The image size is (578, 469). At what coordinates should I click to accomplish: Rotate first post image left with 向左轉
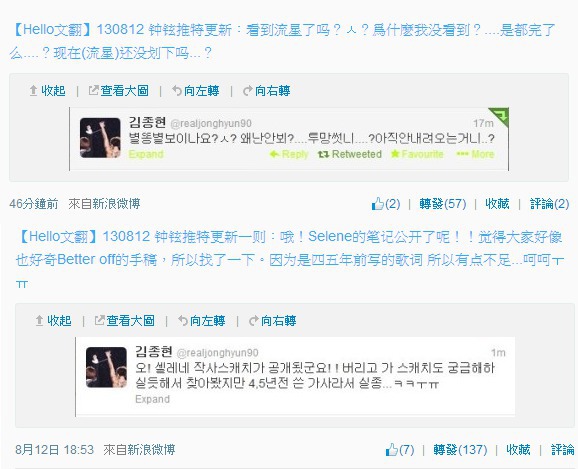click(x=196, y=91)
